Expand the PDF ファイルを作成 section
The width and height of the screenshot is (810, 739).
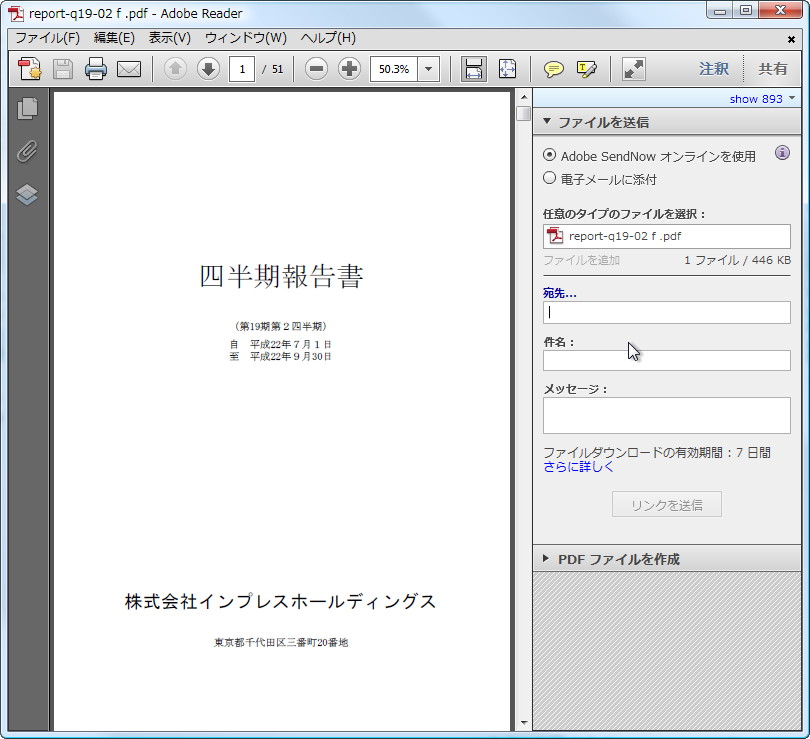coord(546,559)
